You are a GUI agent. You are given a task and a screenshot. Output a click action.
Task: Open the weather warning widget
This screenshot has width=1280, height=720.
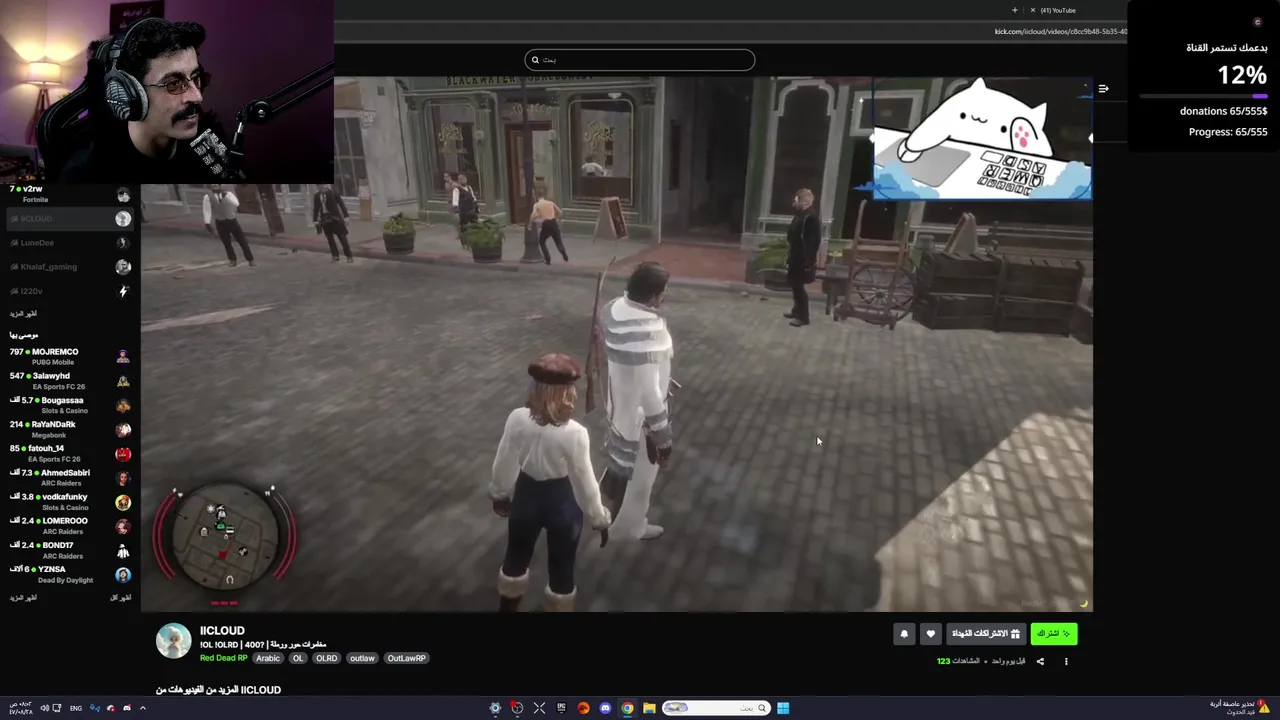click(x=1240, y=708)
